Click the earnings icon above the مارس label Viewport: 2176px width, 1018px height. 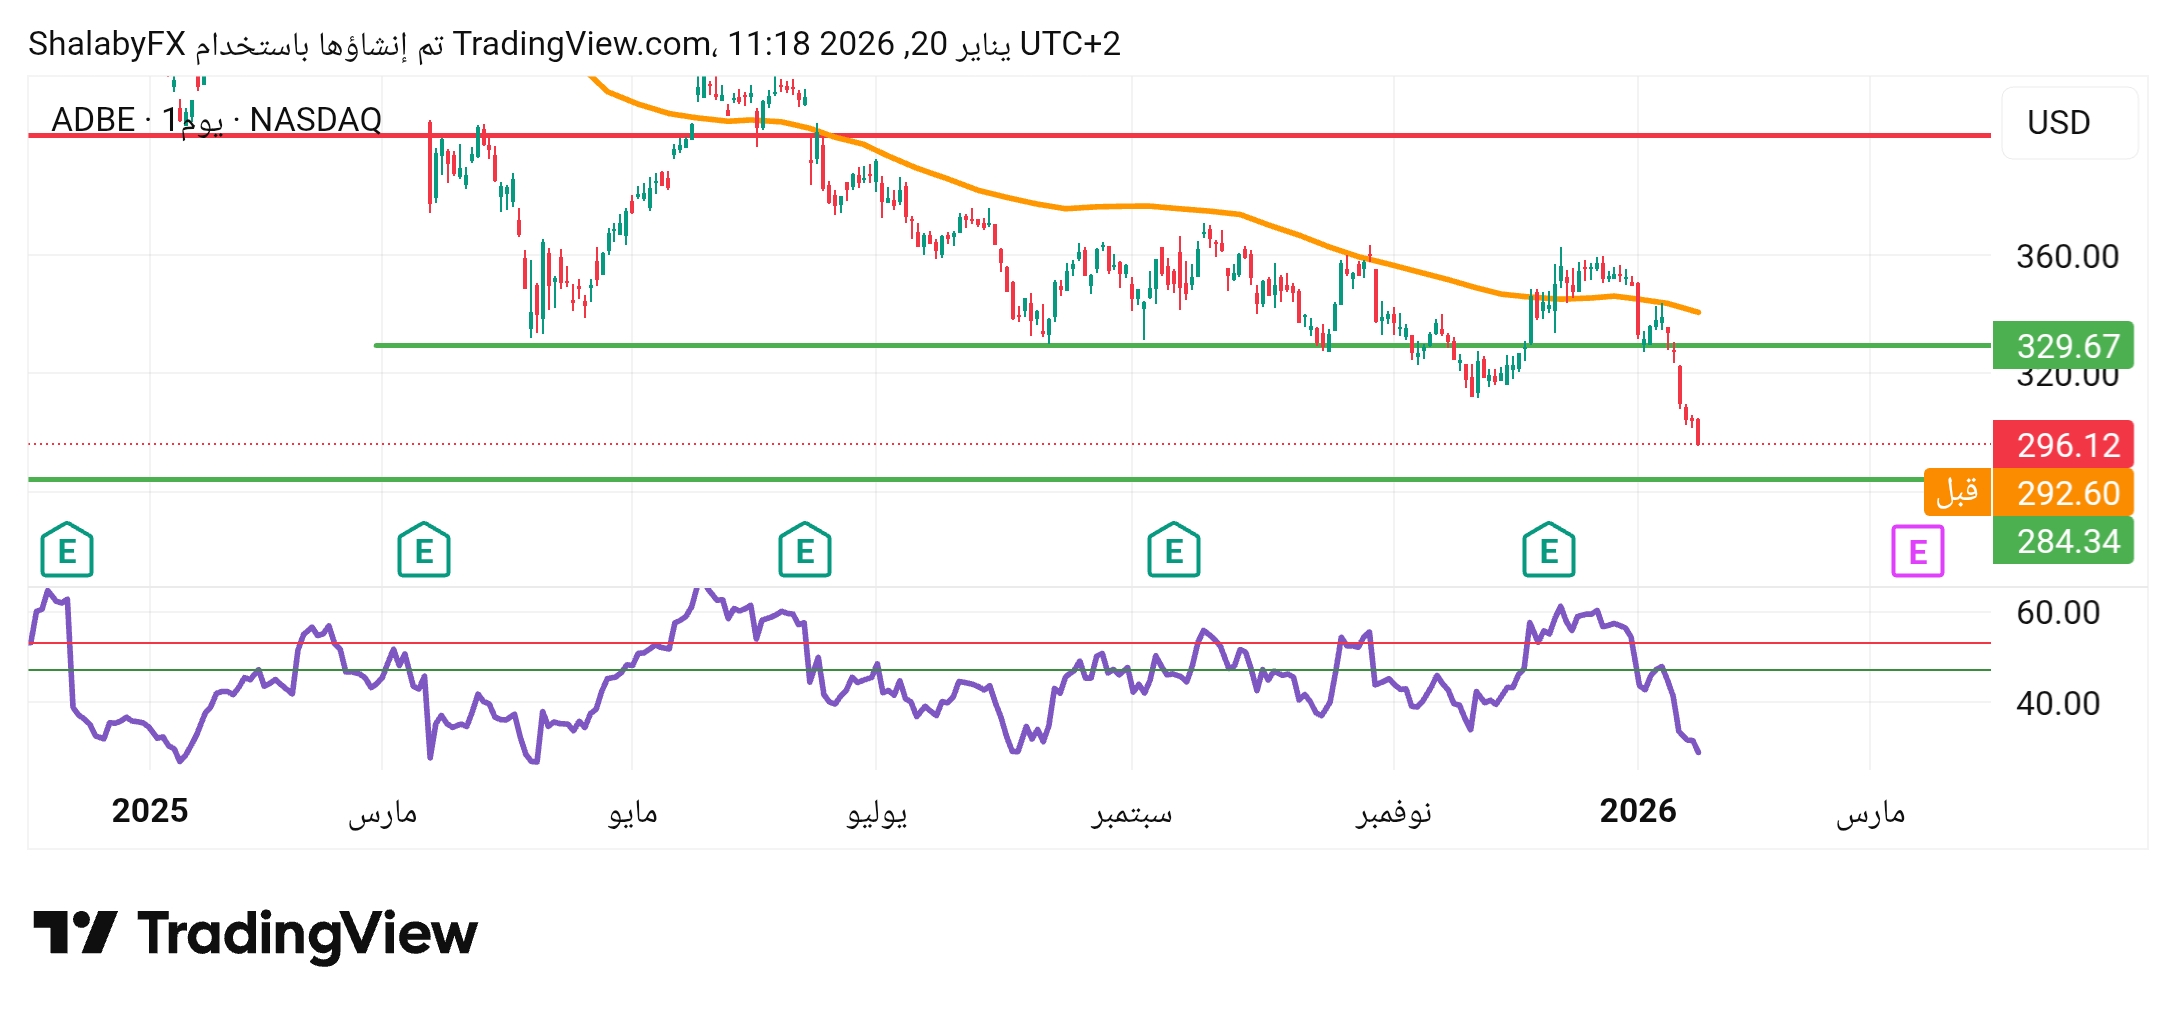[424, 549]
